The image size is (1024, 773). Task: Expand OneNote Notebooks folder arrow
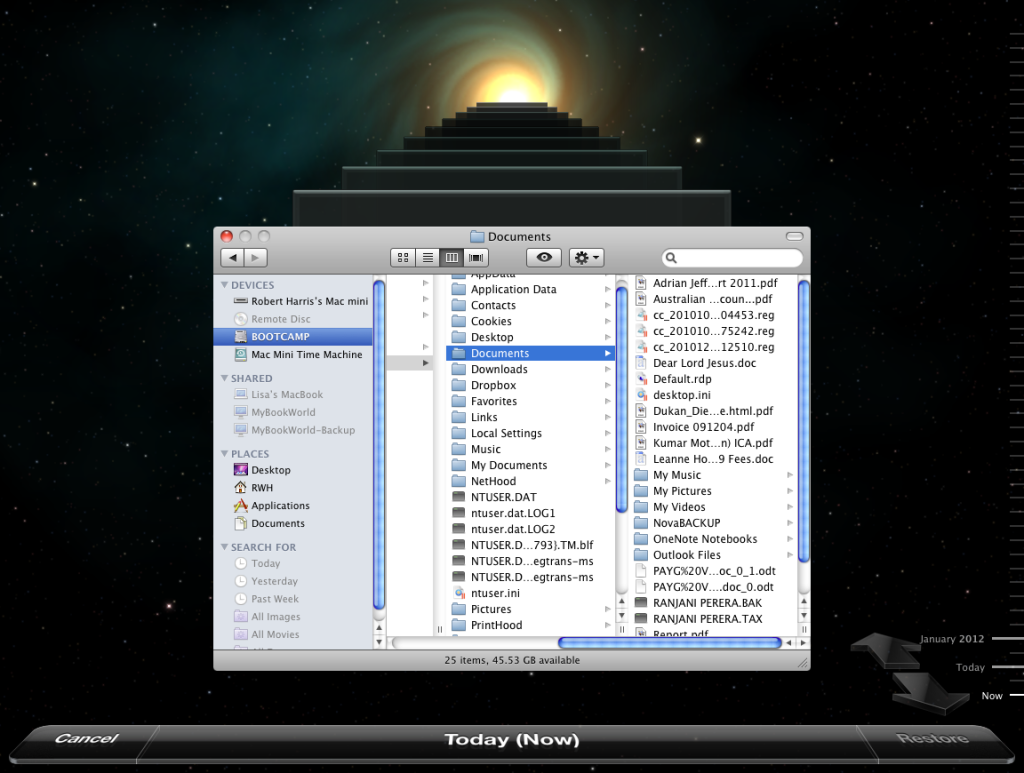790,539
